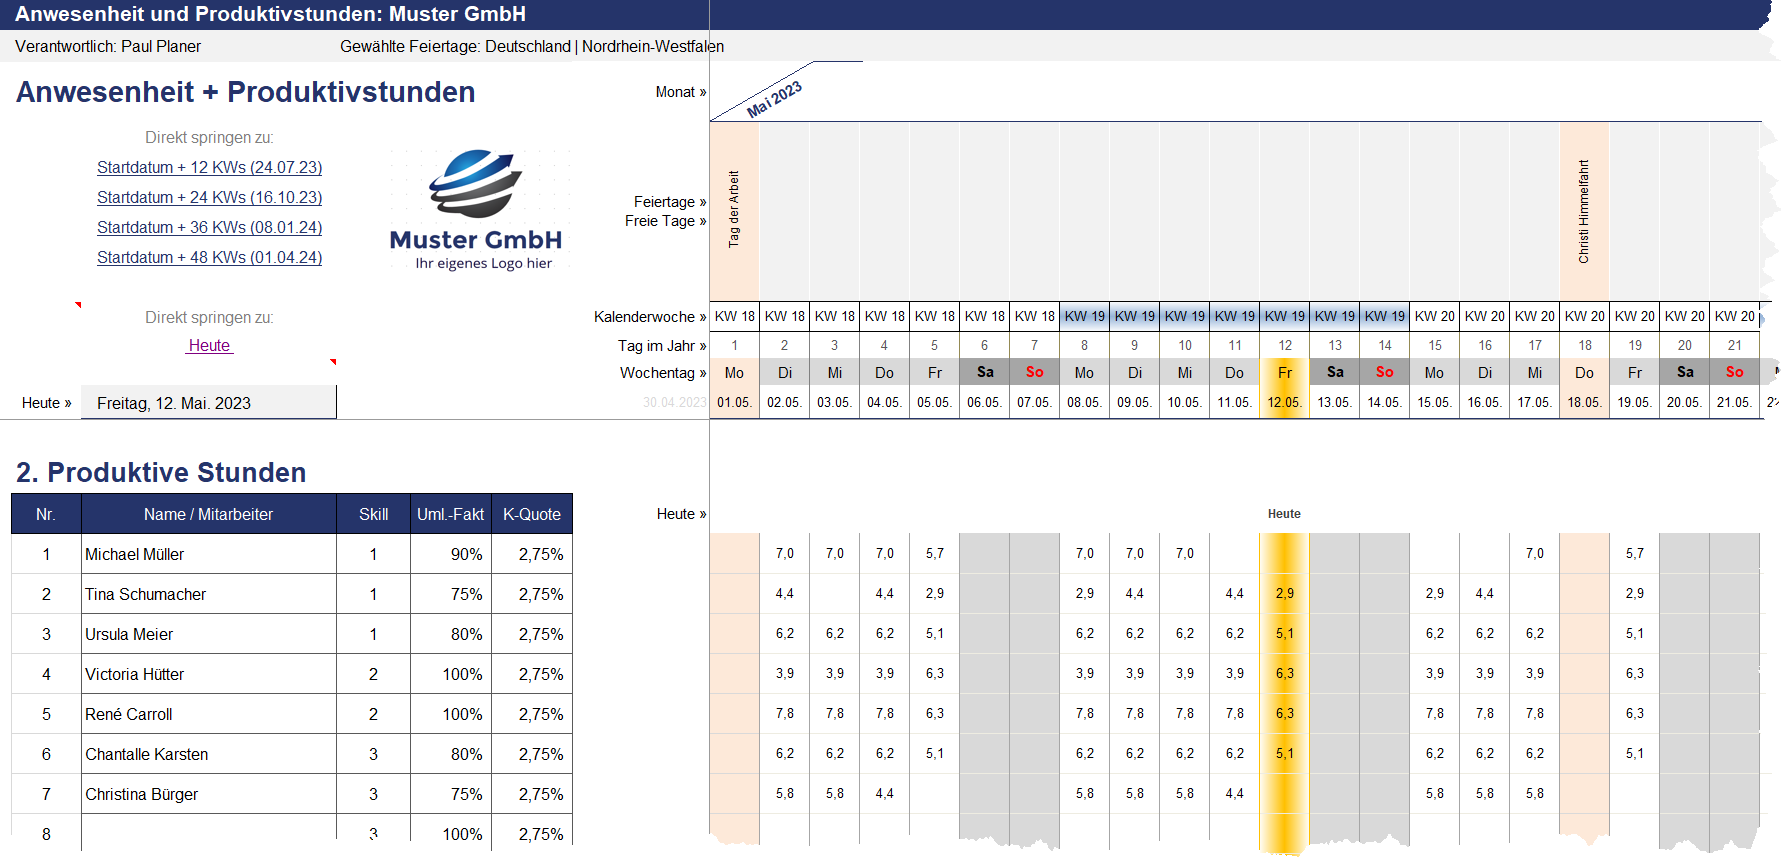Viewport: 1788px width, 861px height.
Task: Click red comment marker right of Heute link
Action: (332, 362)
